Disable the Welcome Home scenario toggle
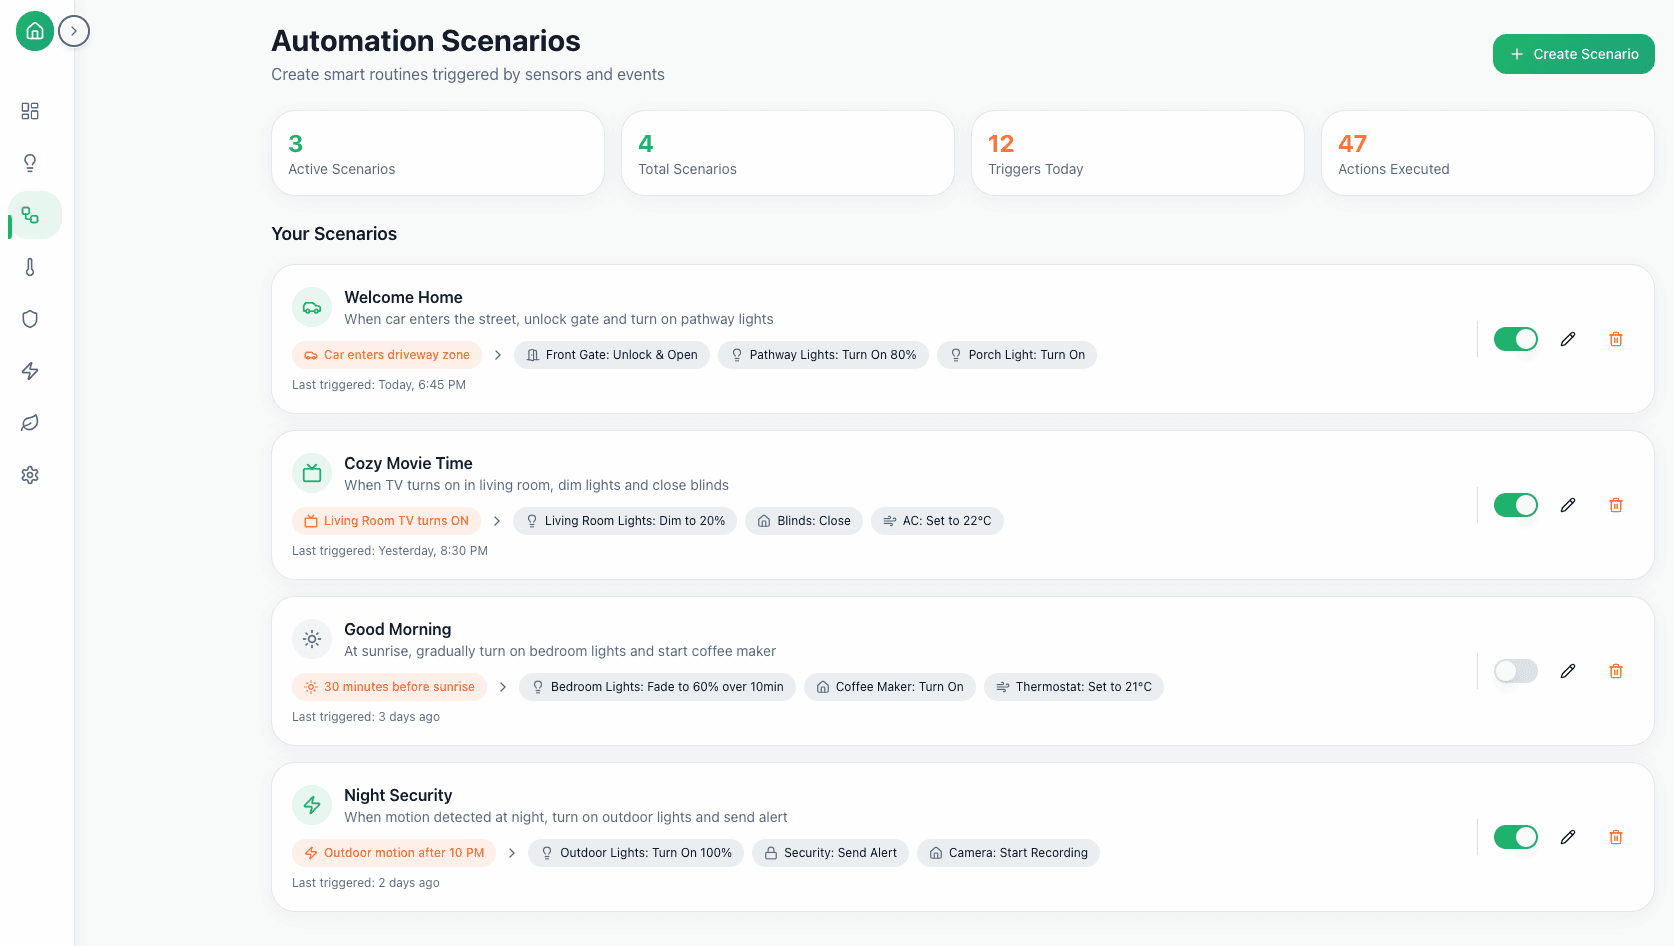Image resolution: width=1674 pixels, height=946 pixels. pos(1515,339)
